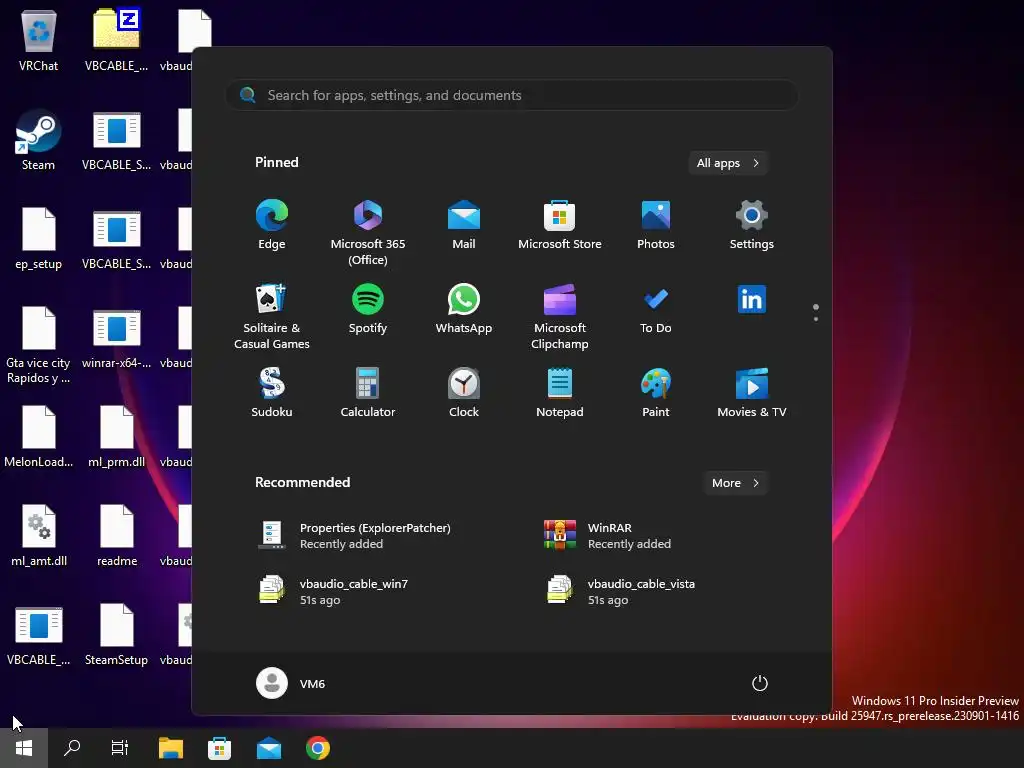This screenshot has width=1024, height=768.
Task: Select ep_setup file on desktop
Action: tap(39, 239)
